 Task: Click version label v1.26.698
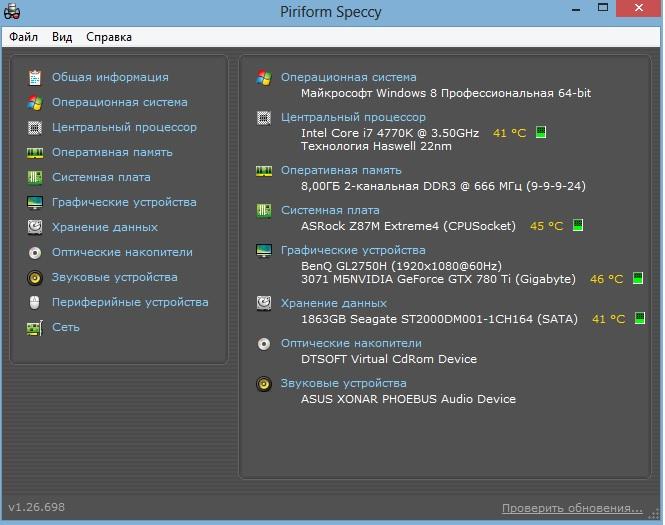pyautogui.click(x=36, y=507)
